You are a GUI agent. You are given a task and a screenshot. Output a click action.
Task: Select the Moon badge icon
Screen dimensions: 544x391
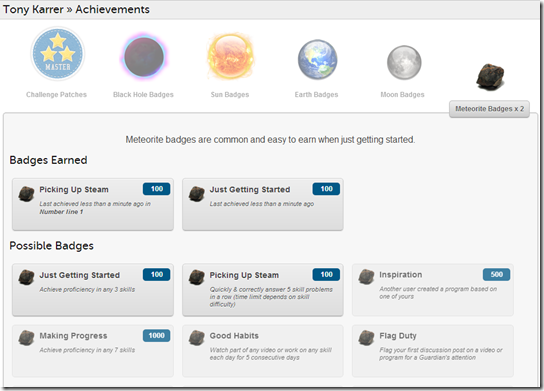pos(404,62)
